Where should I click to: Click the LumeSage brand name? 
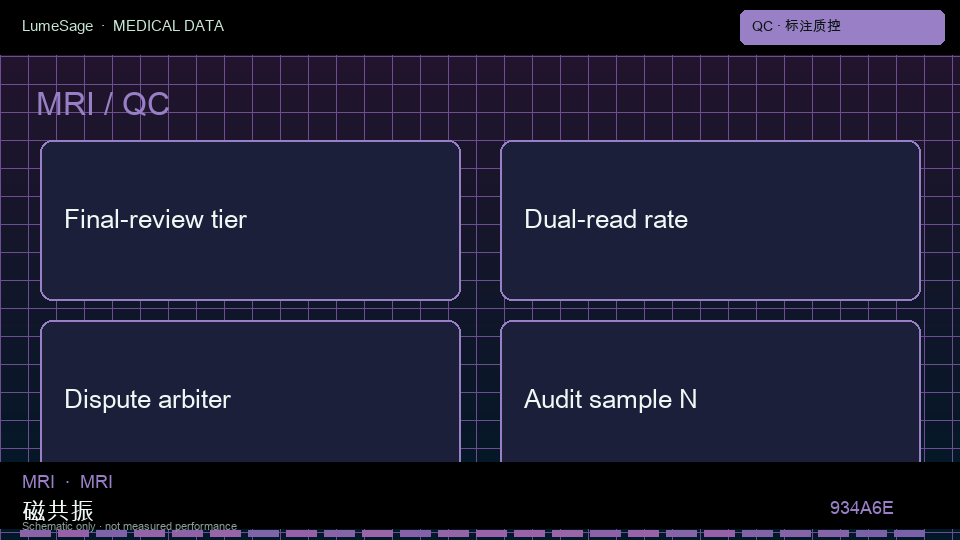(58, 26)
